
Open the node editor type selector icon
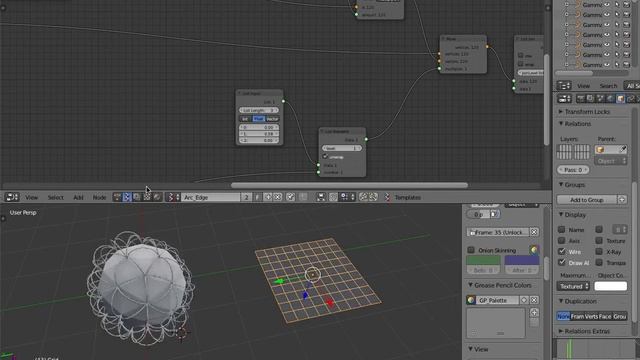[12, 197]
